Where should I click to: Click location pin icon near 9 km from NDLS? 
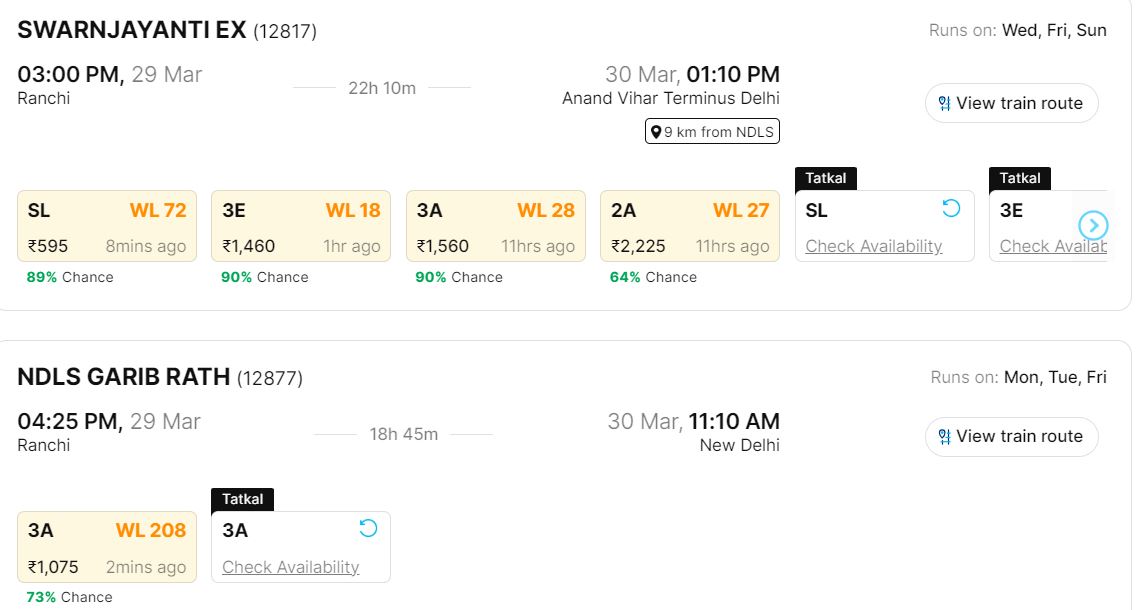[656, 132]
